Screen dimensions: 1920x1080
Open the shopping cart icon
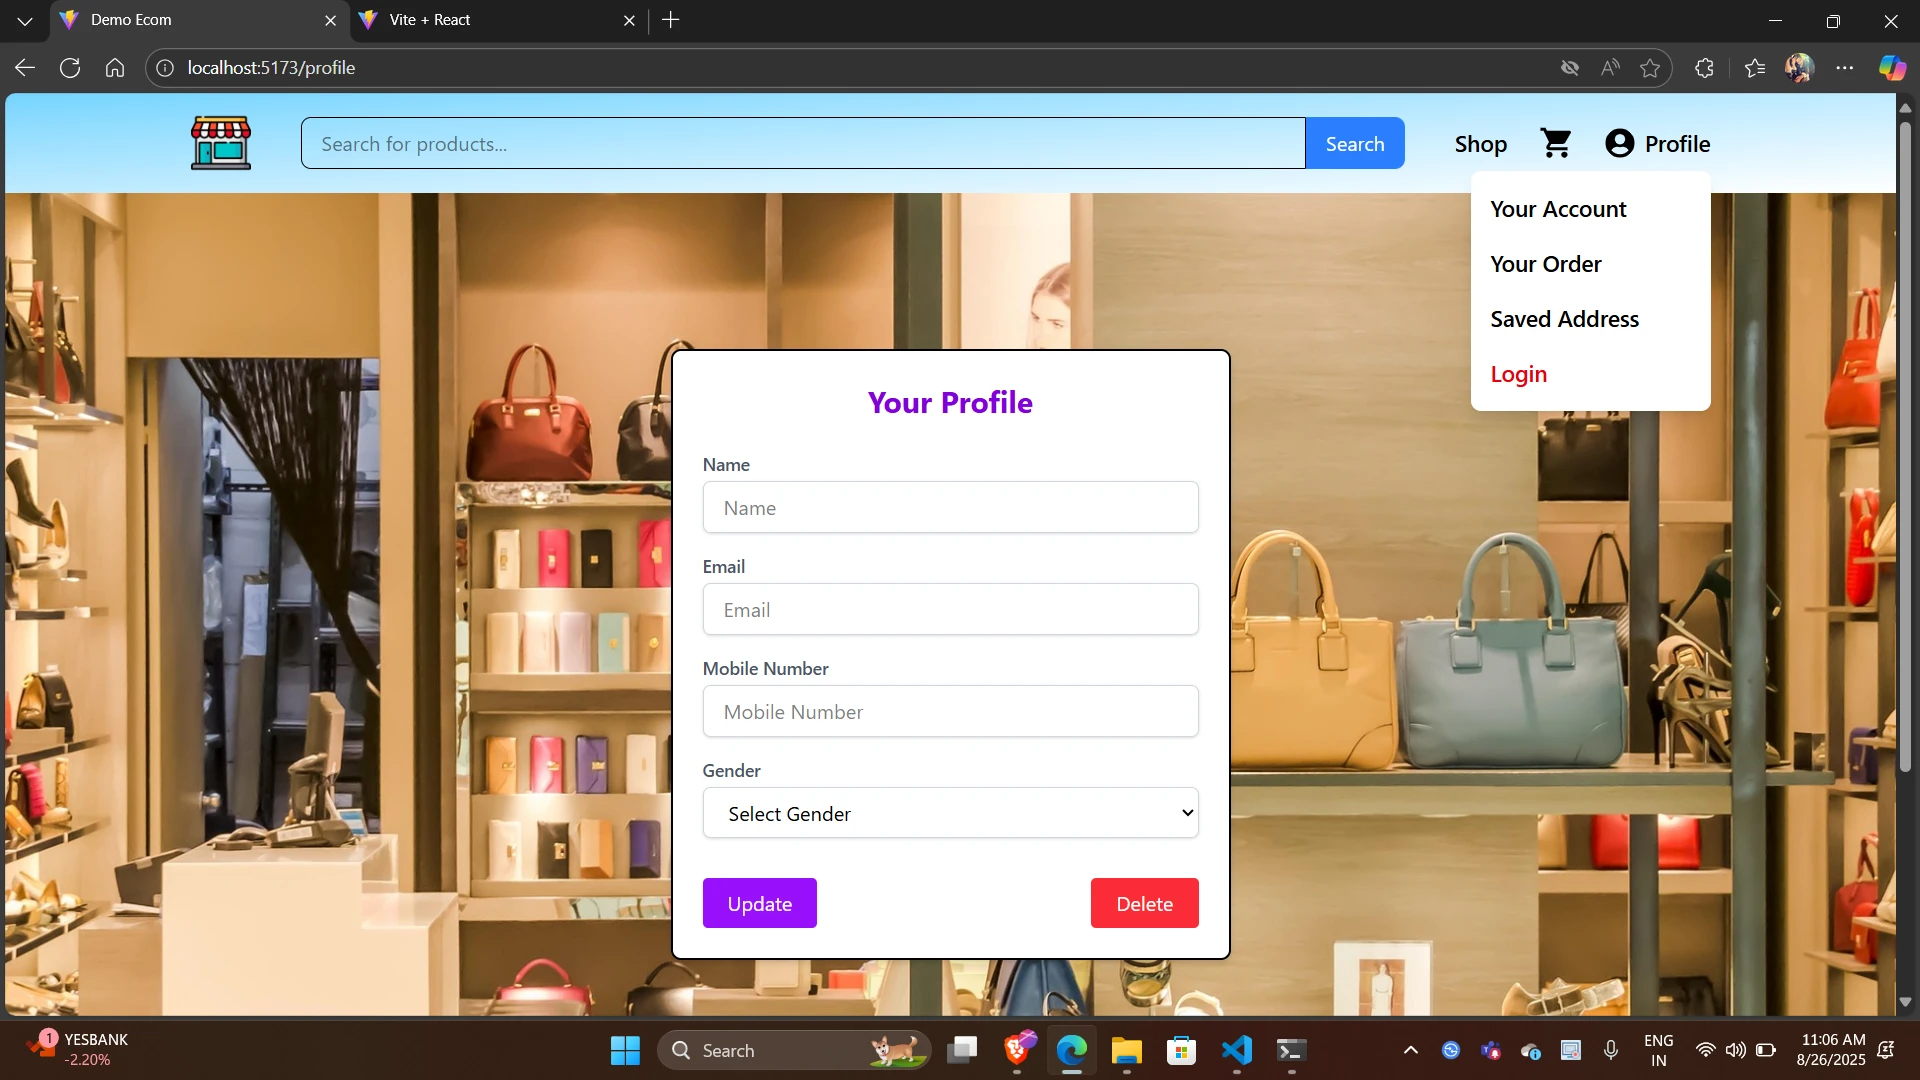coord(1556,144)
